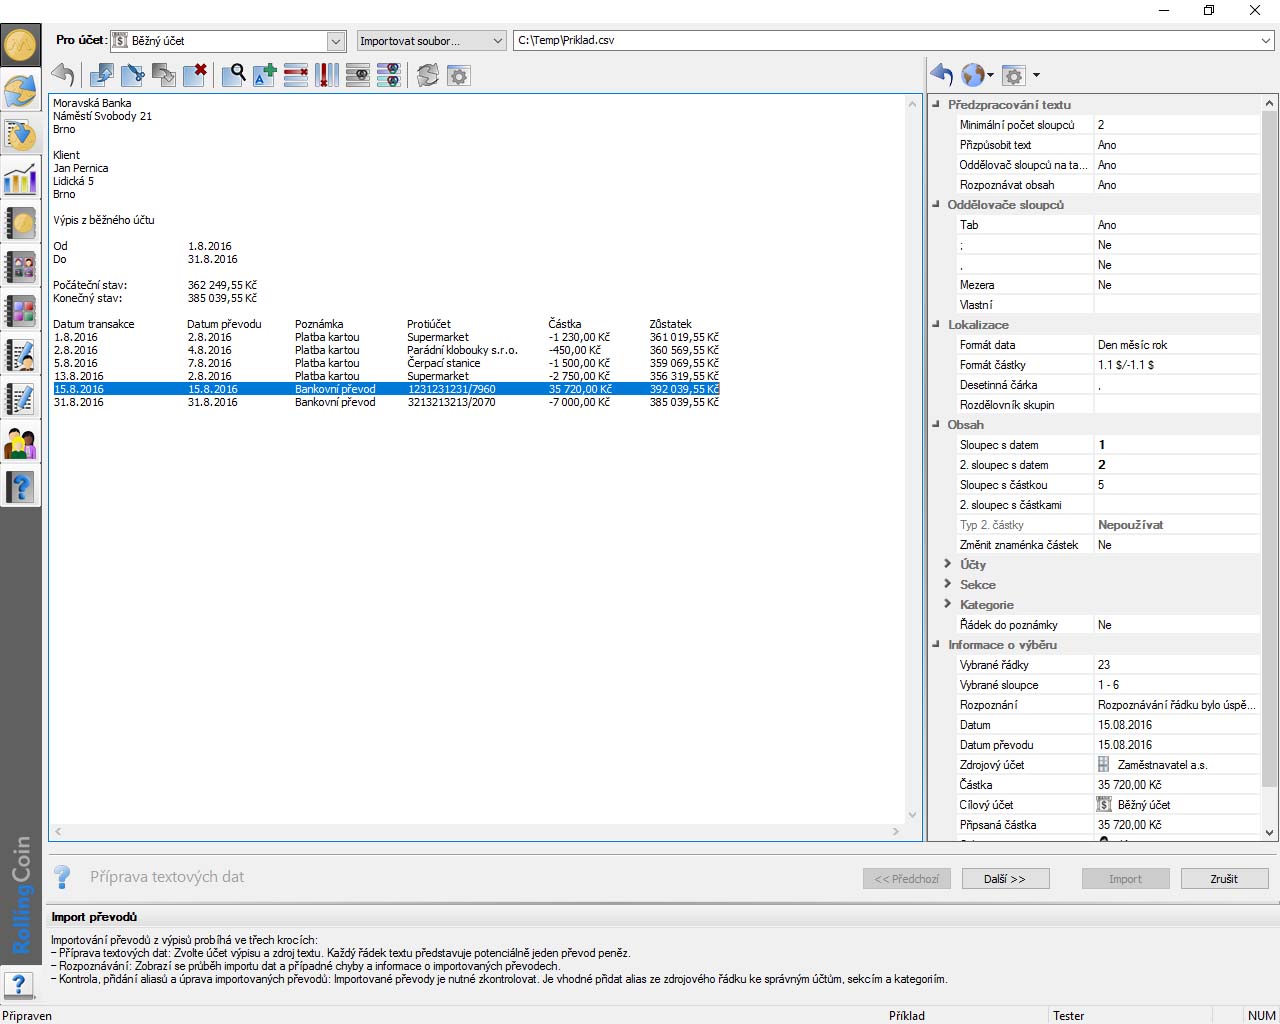
Task: Select the 31.8.2016 Bankovní převod row
Action: [386, 402]
